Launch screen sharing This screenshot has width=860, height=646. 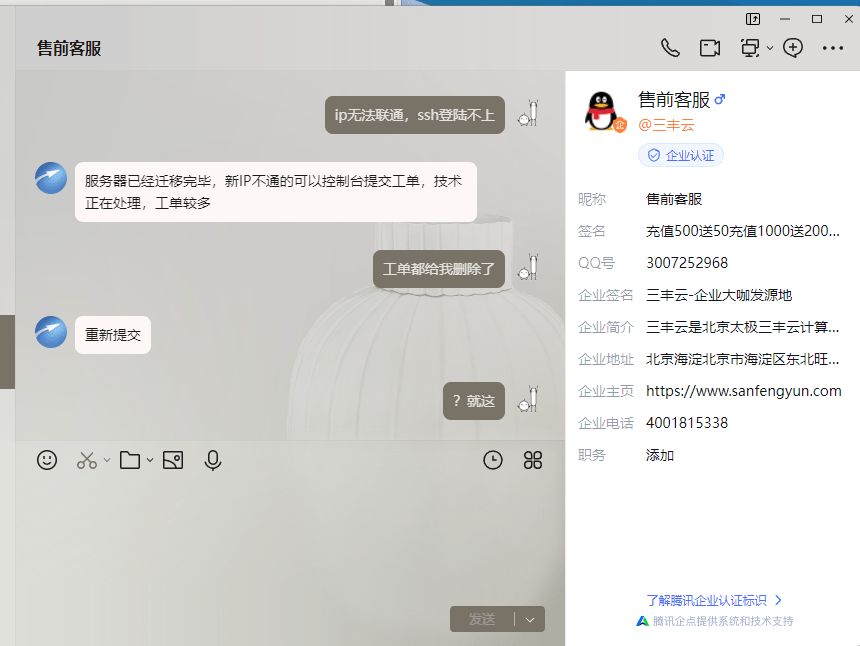coord(750,47)
